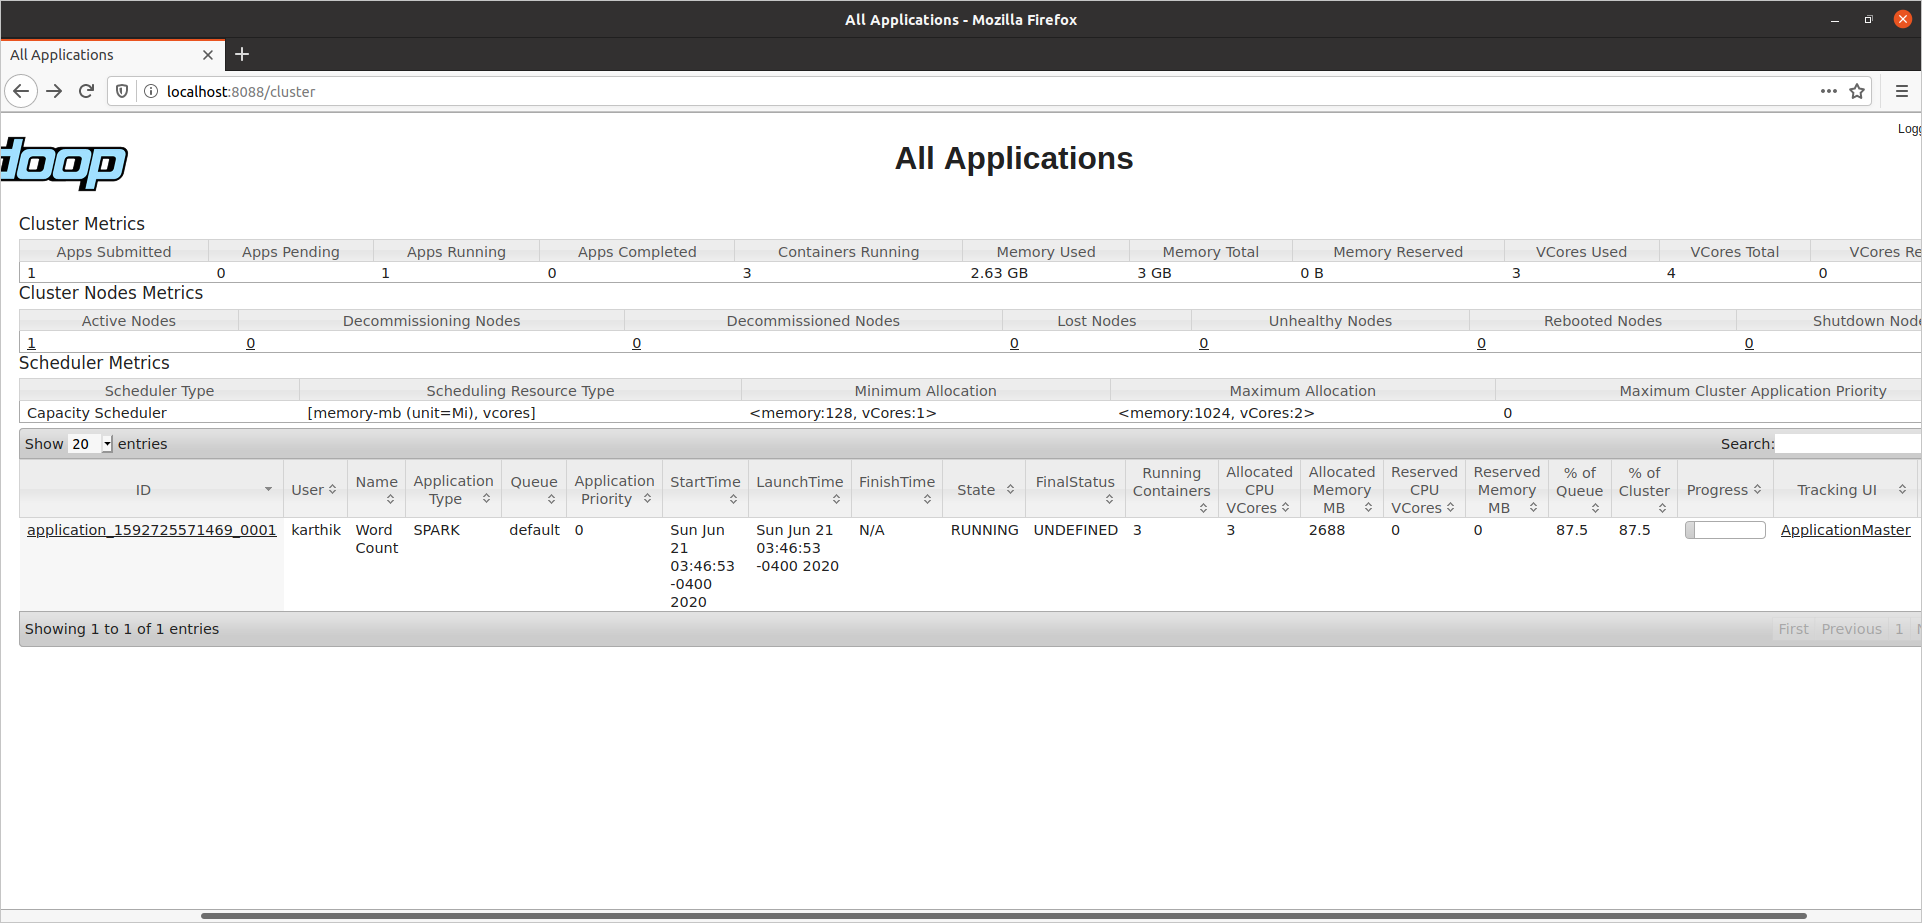Sort table by ID column
Viewport: 1922px width, 923px height.
tap(151, 490)
